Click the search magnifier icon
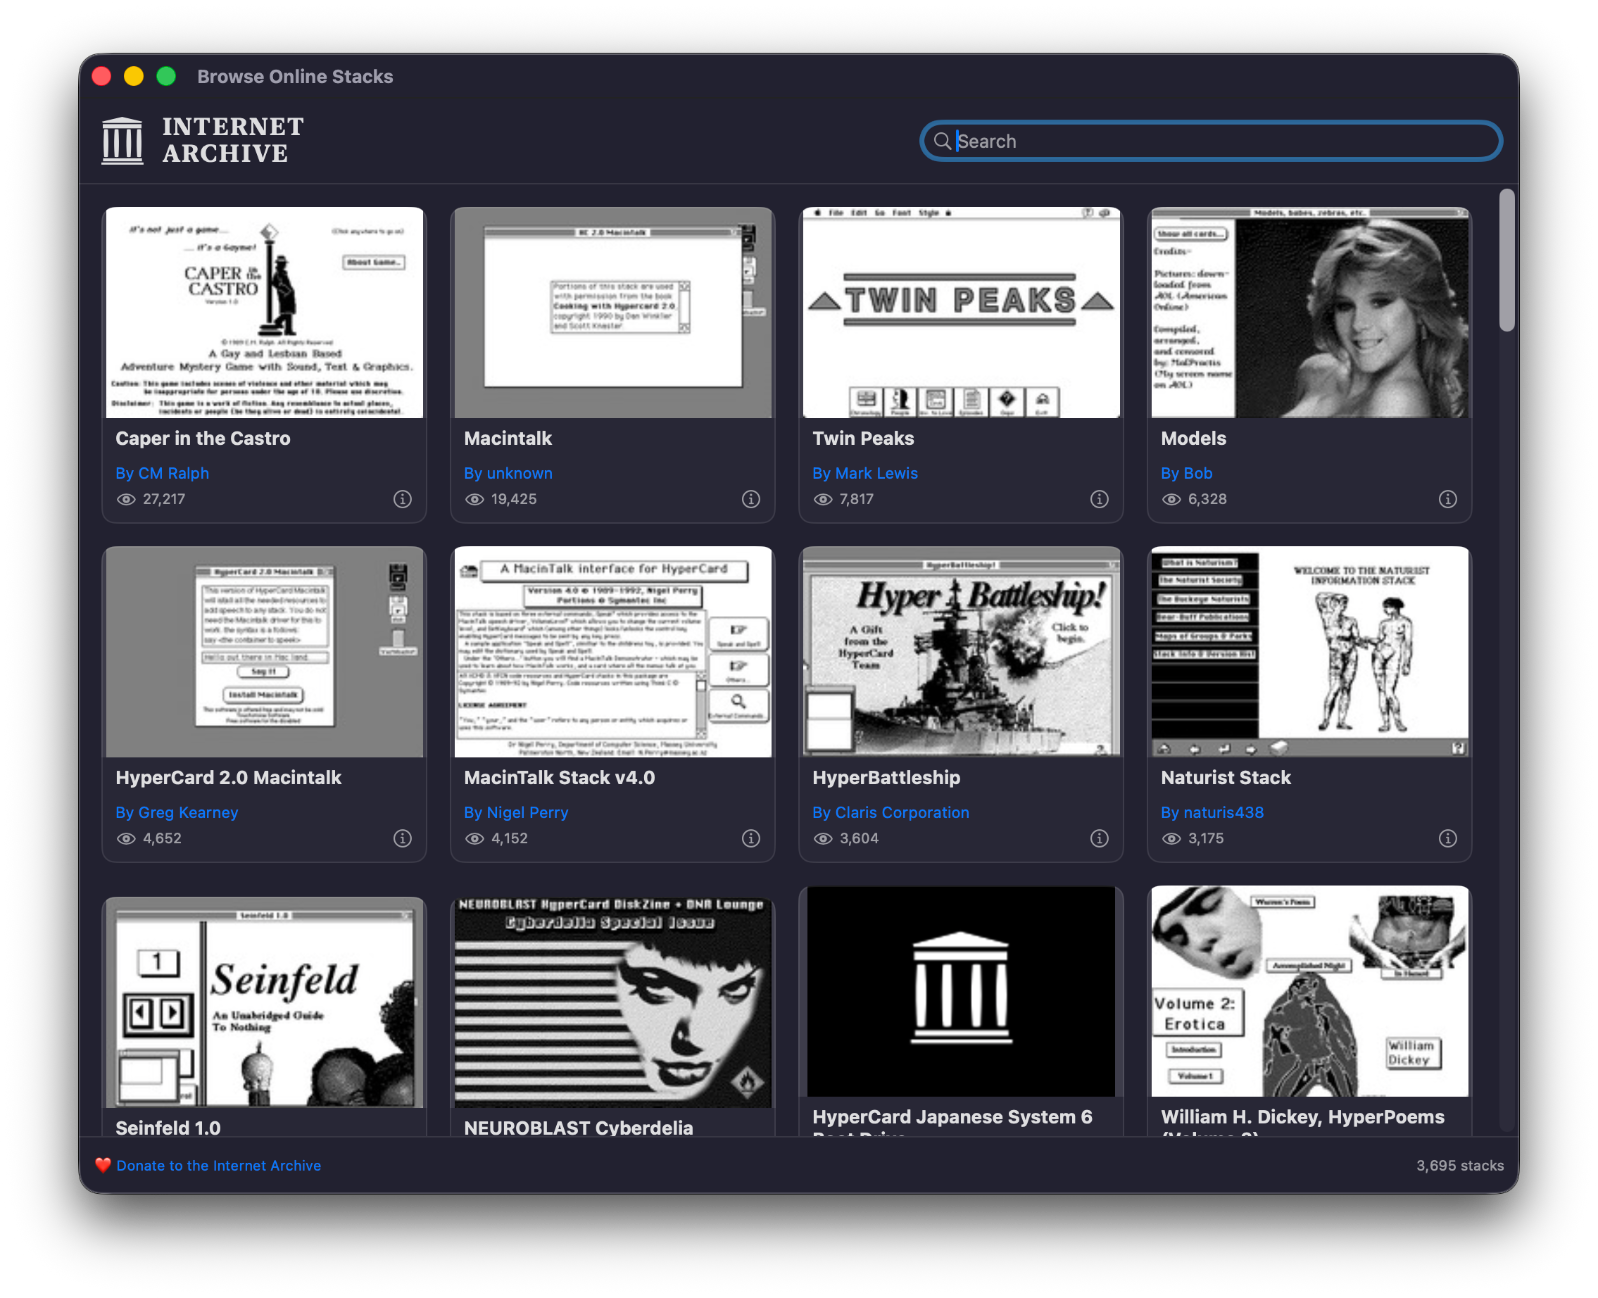The width and height of the screenshot is (1598, 1298). [x=942, y=141]
